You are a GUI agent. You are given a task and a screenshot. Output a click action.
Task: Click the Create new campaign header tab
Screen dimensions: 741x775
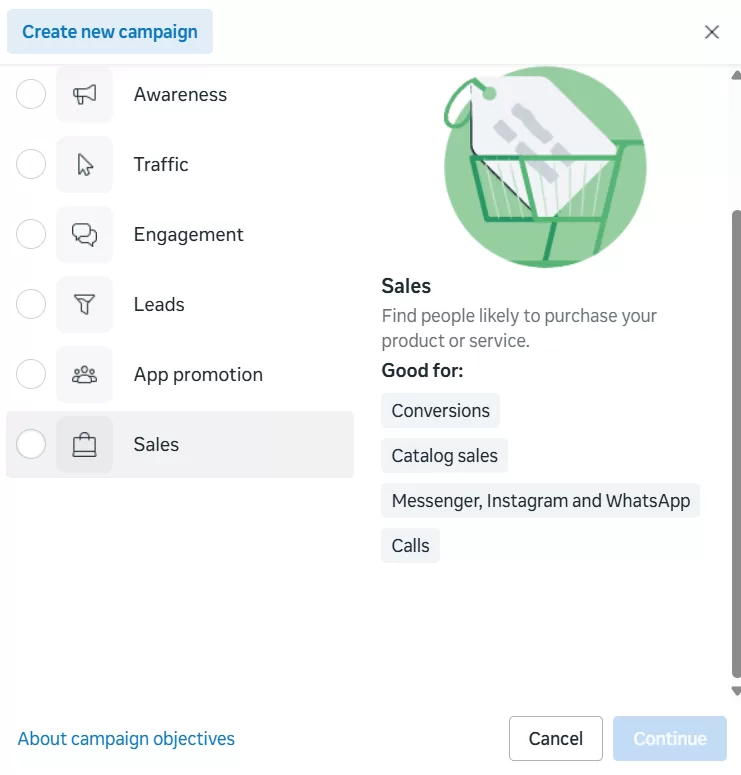pyautogui.click(x=110, y=32)
